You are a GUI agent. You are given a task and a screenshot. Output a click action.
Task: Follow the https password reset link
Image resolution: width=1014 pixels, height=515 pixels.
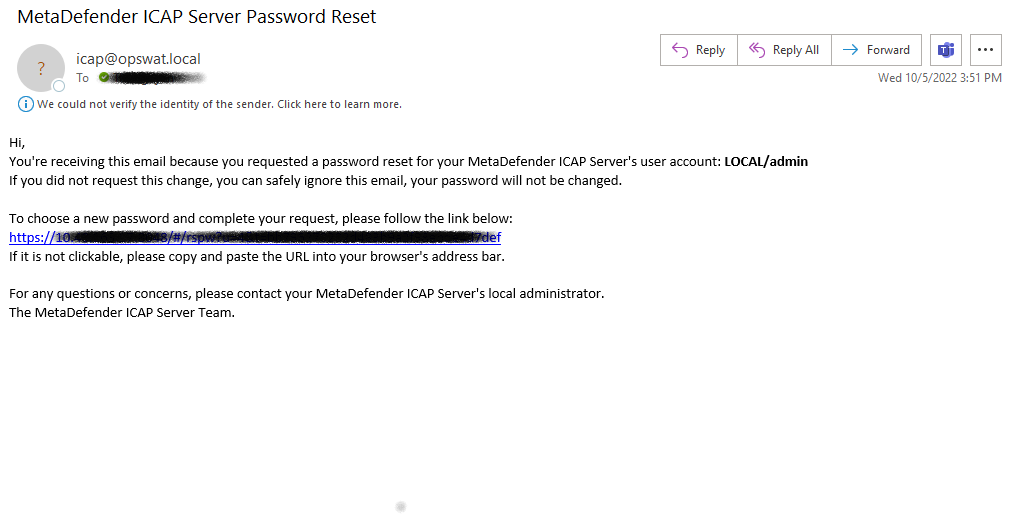click(255, 237)
